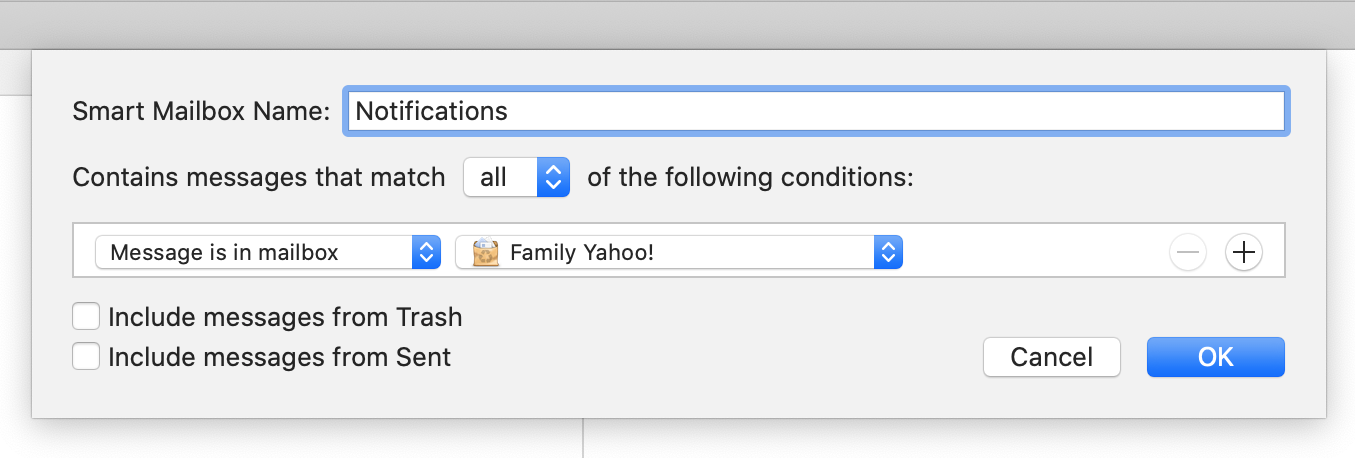Open 'Message is in mailbox' condition dropdown
Screen dimensions: 1355x458
(x=268, y=252)
